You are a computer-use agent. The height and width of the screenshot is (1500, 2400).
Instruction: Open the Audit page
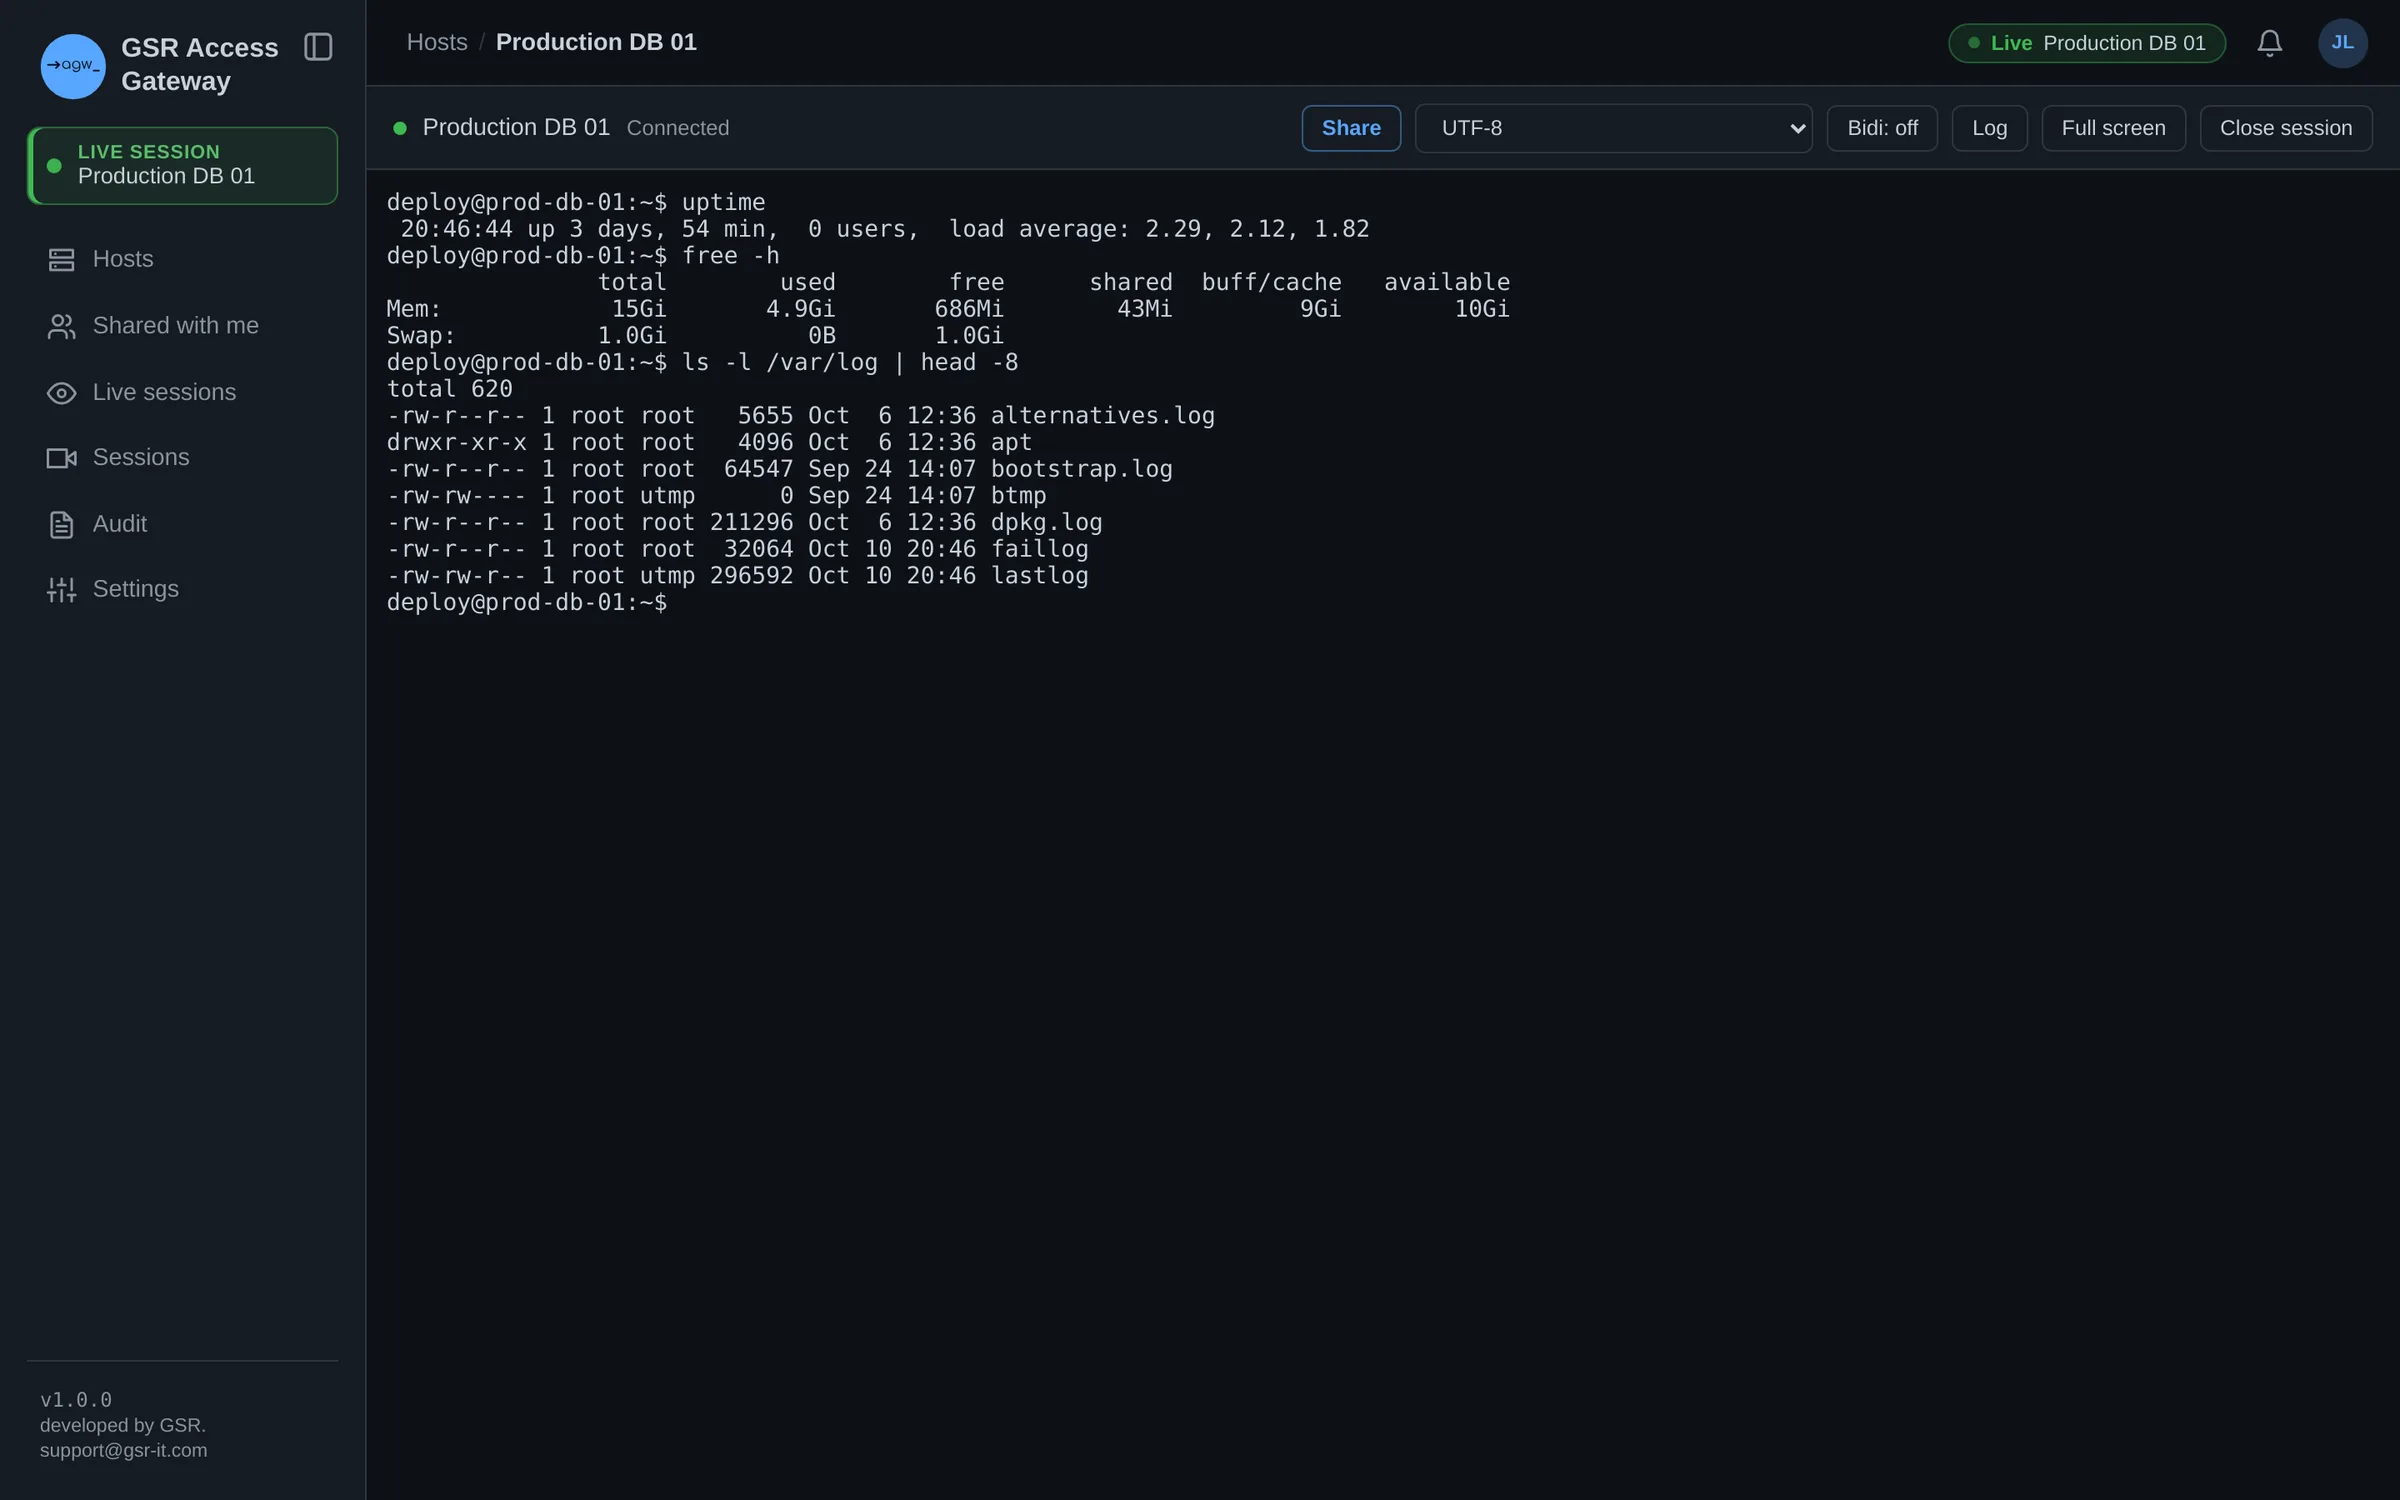point(182,524)
